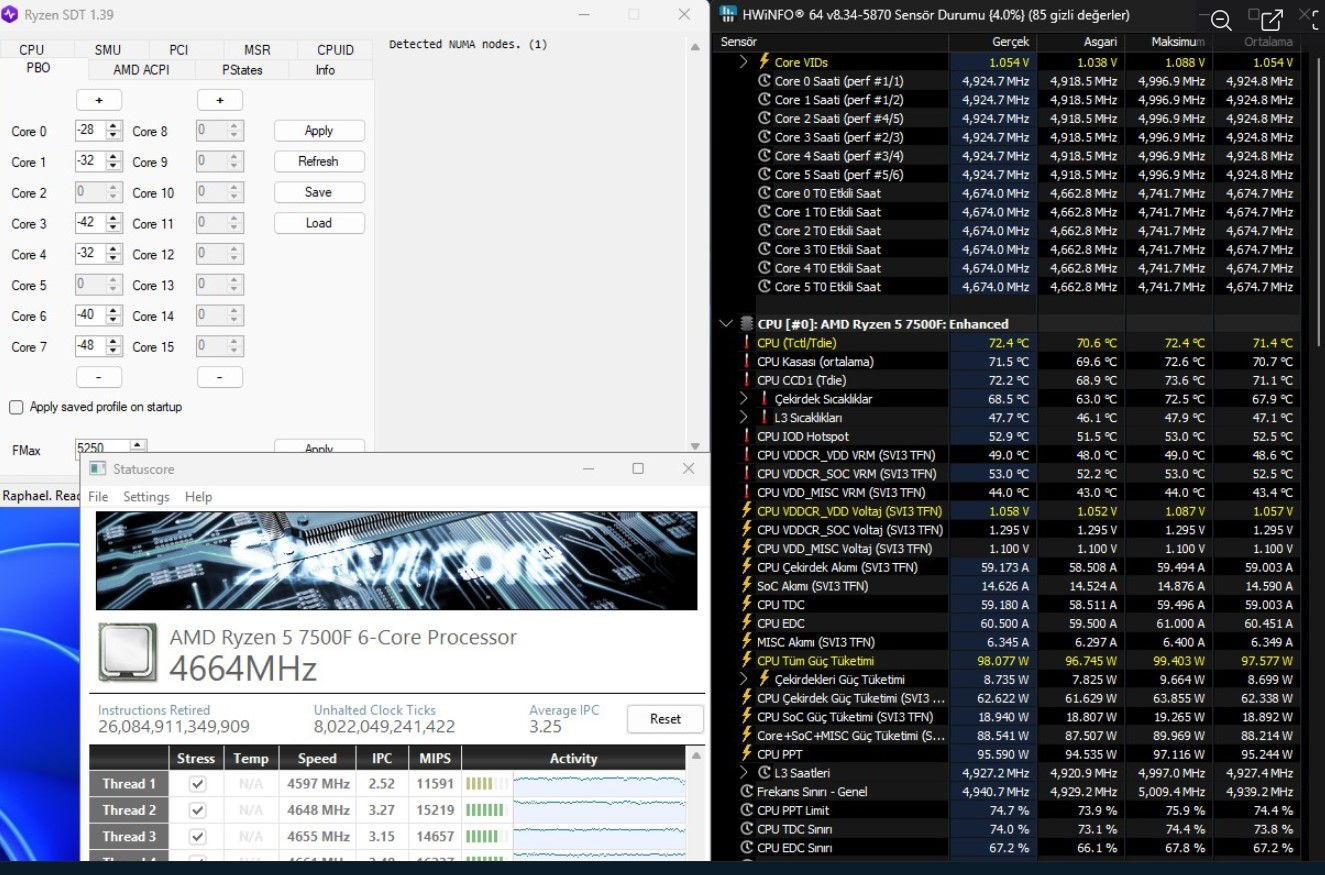Uncheck the Stress box for Thread 2

pos(197,810)
